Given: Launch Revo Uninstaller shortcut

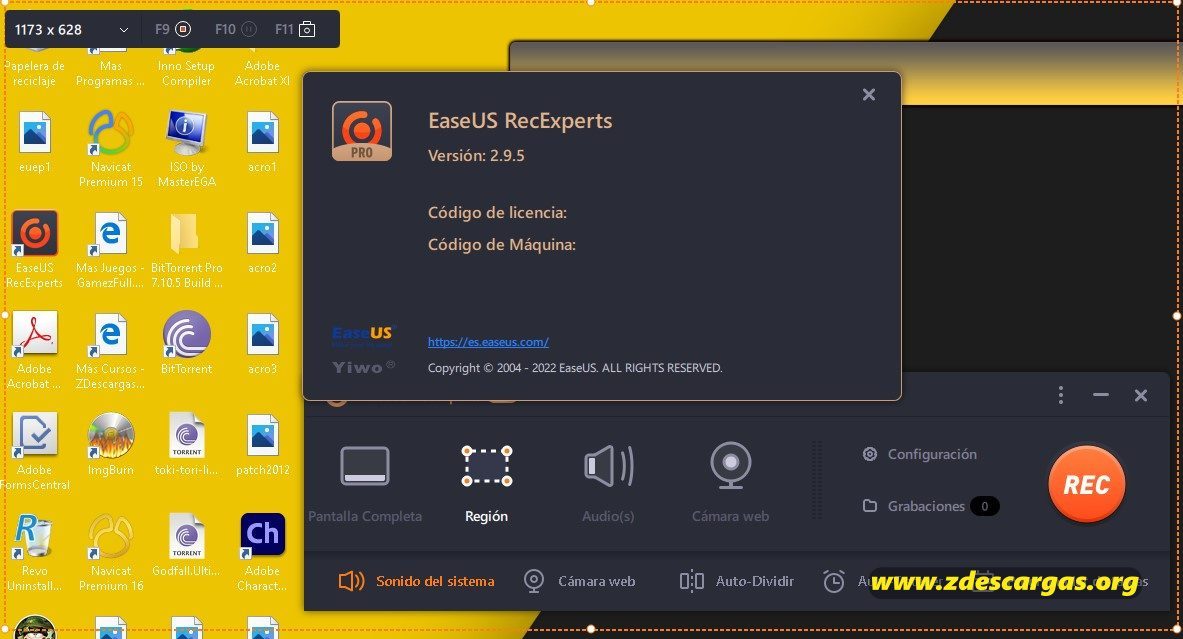Looking at the screenshot, I should [35, 552].
